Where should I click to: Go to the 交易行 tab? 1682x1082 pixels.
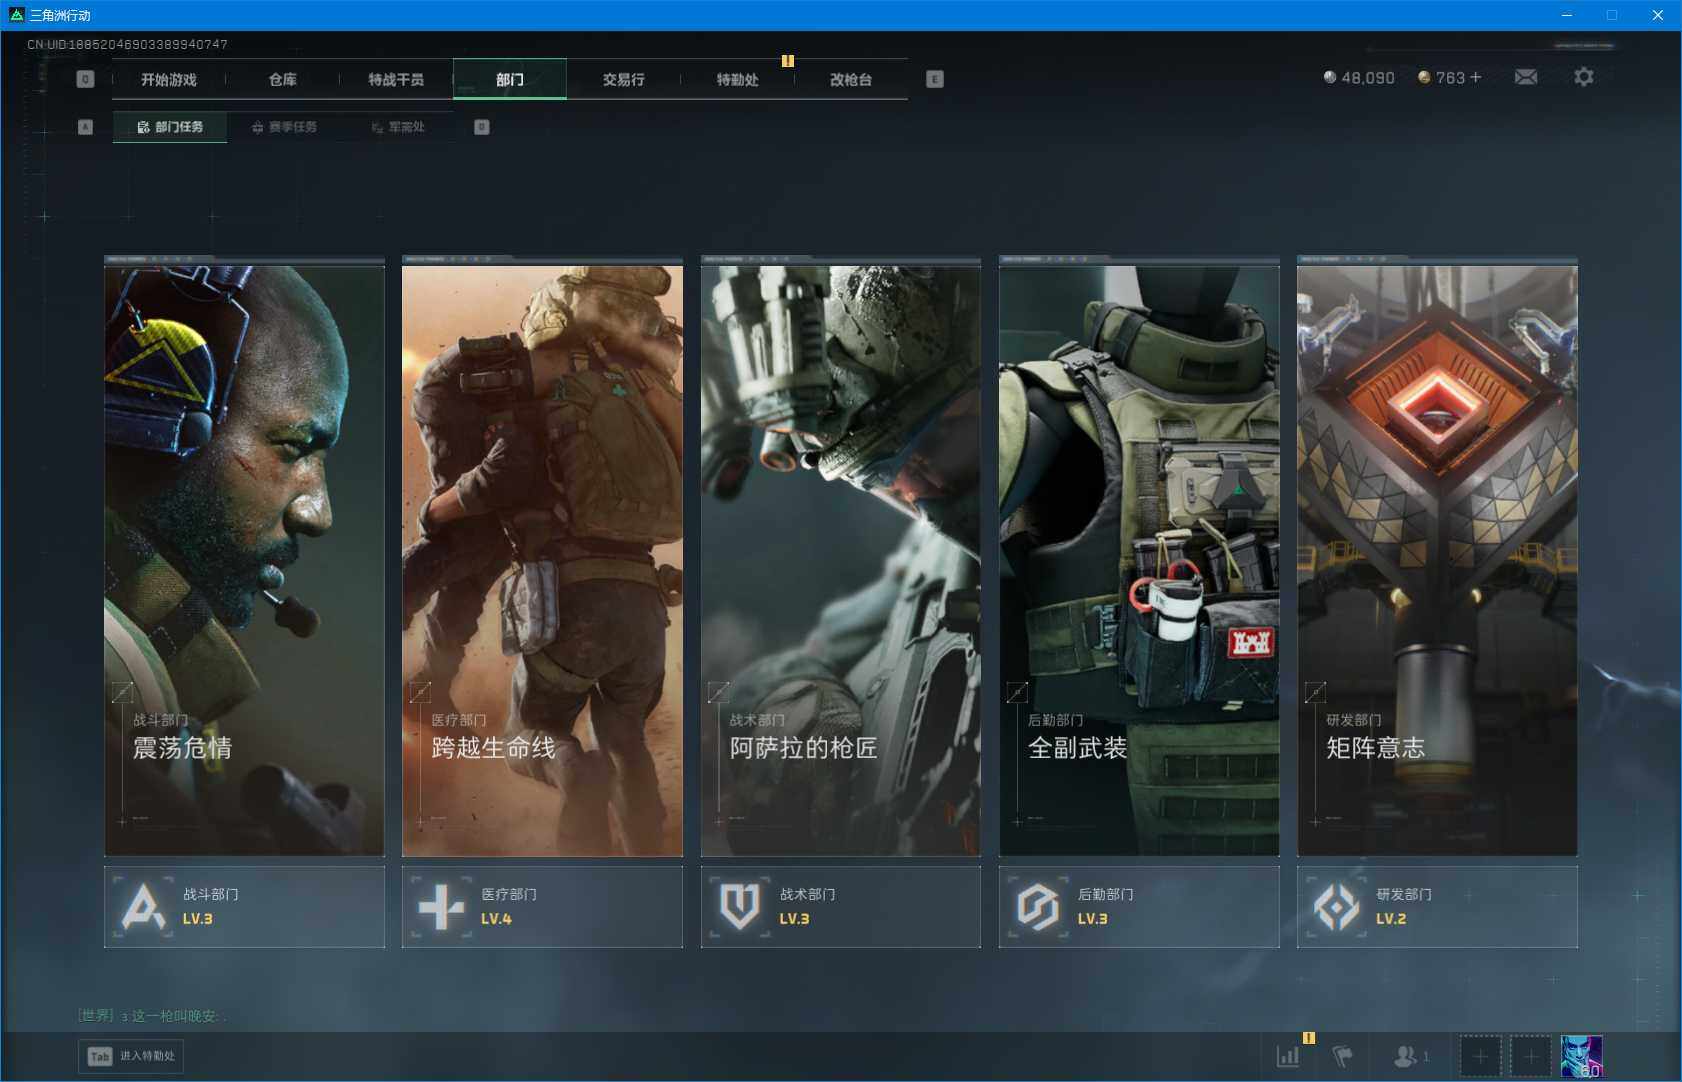(x=623, y=79)
